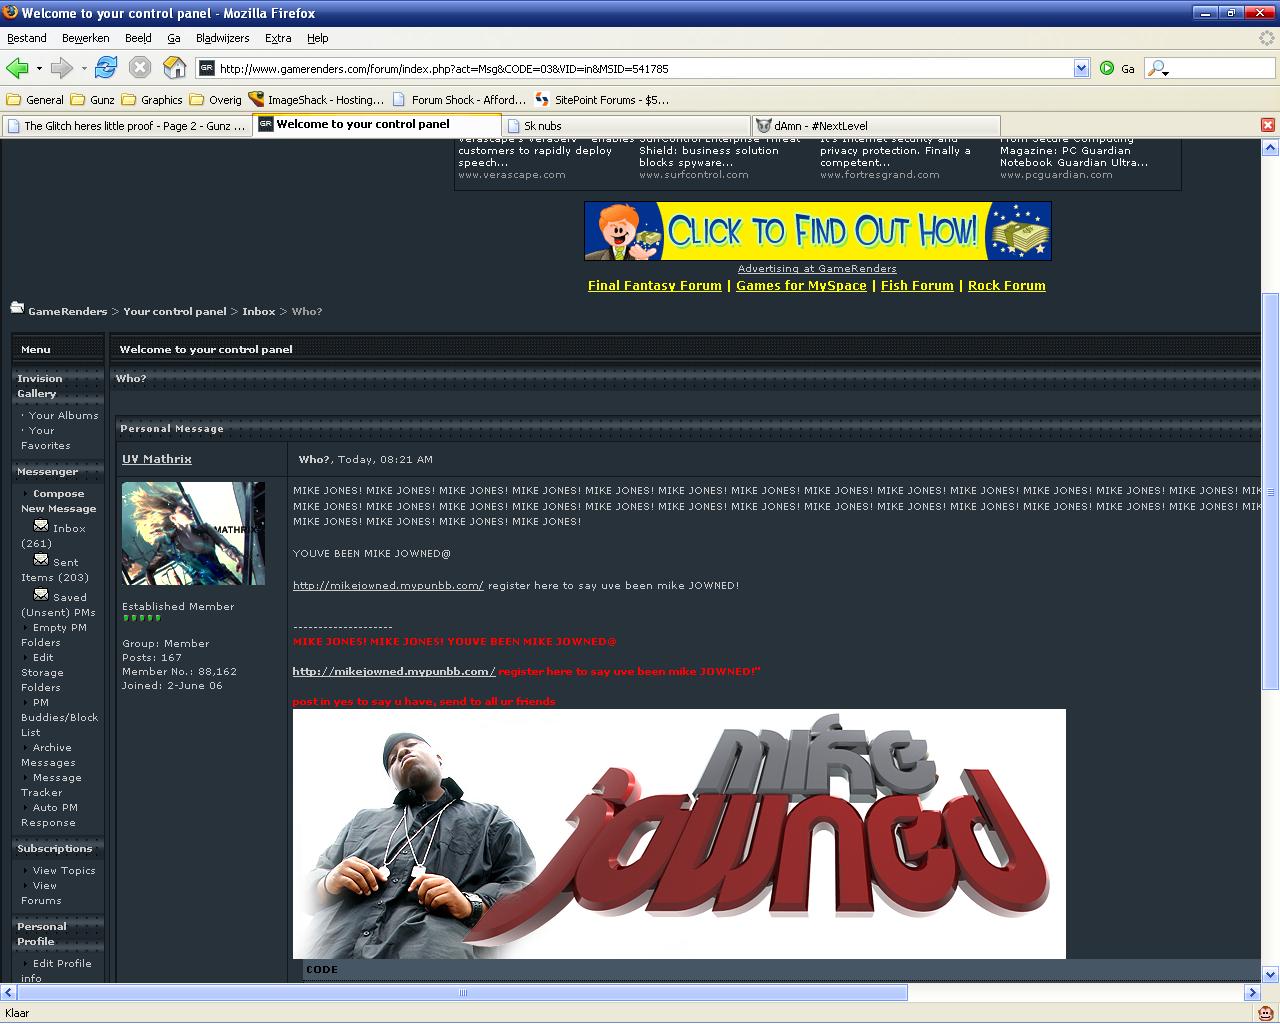
Task: Switch to the dAmn #NextLevel tab
Action: click(x=874, y=126)
